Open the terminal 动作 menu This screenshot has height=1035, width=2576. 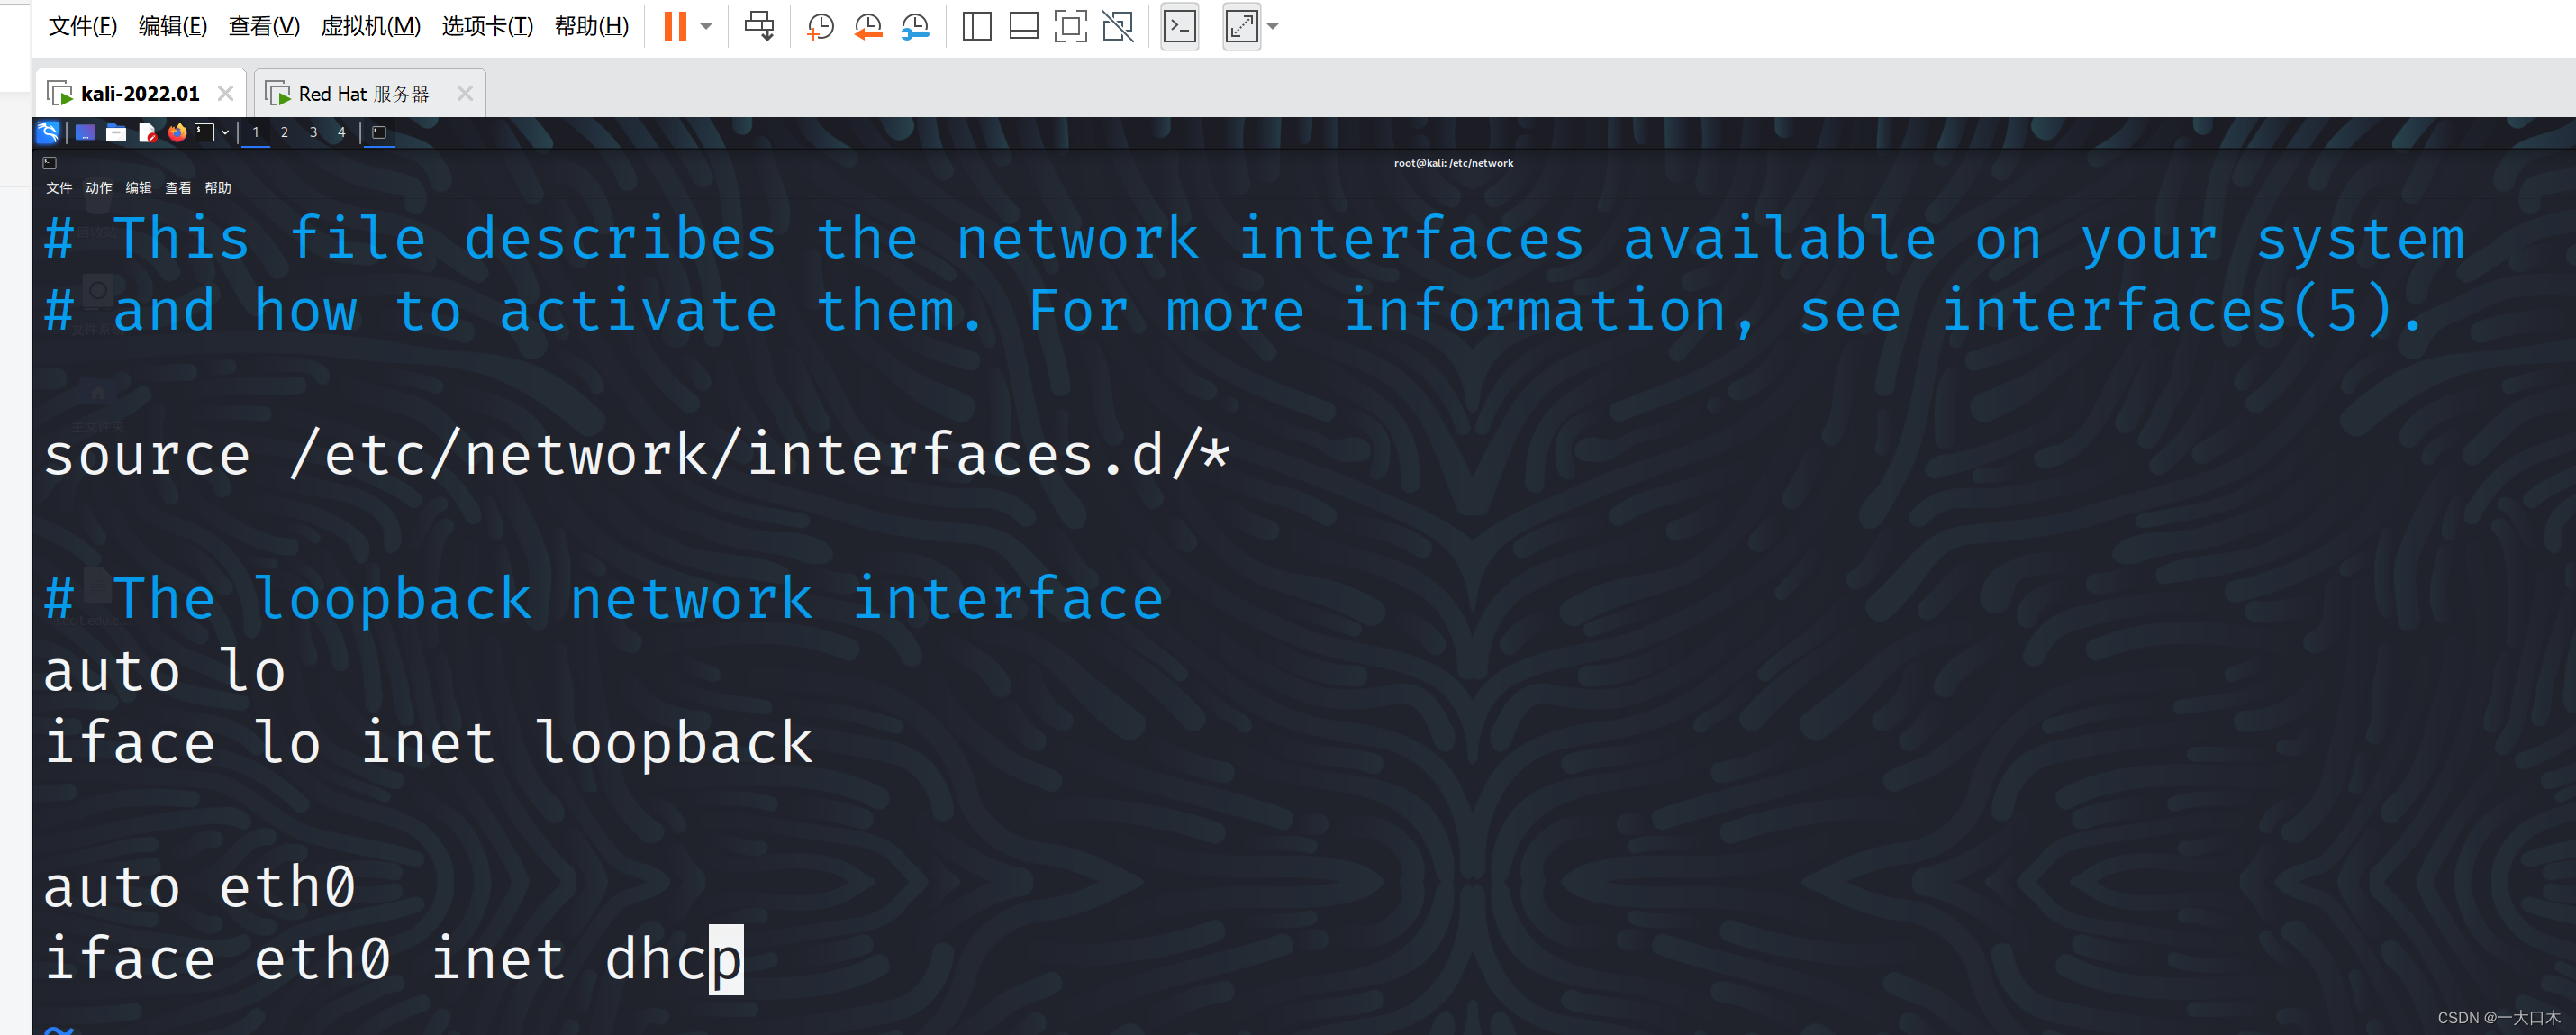pyautogui.click(x=98, y=188)
